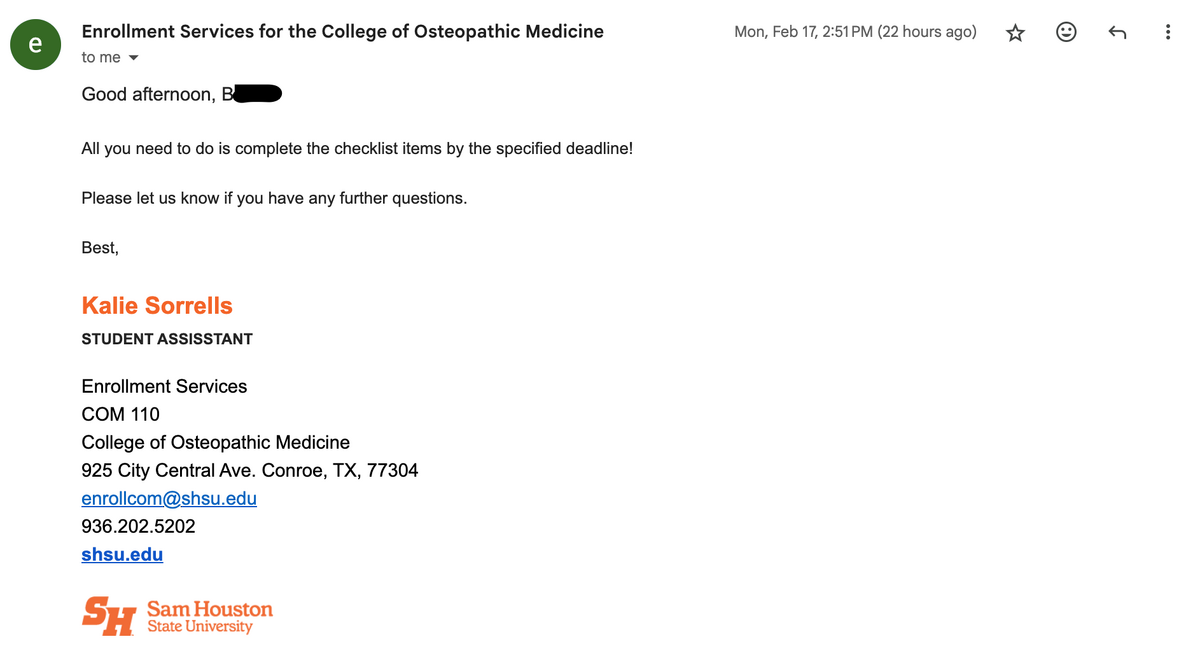Star this email message
The width and height of the screenshot is (1200, 667).
pyautogui.click(x=1015, y=33)
